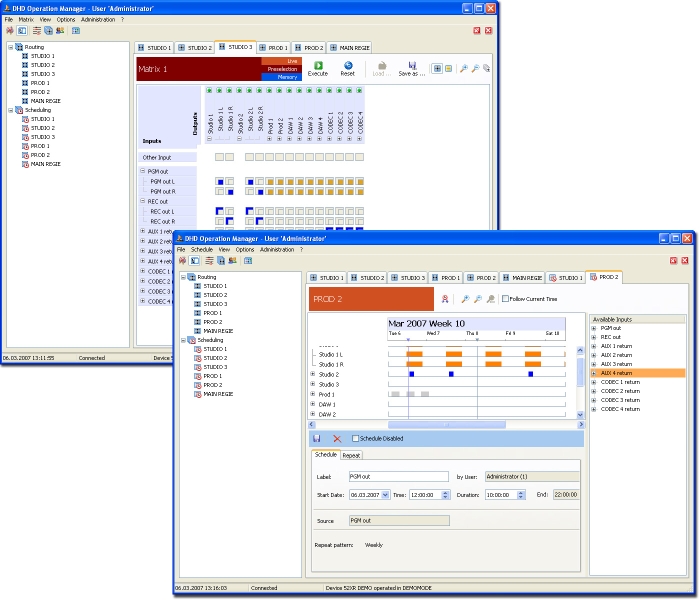Select Preselection mode button

point(281,69)
